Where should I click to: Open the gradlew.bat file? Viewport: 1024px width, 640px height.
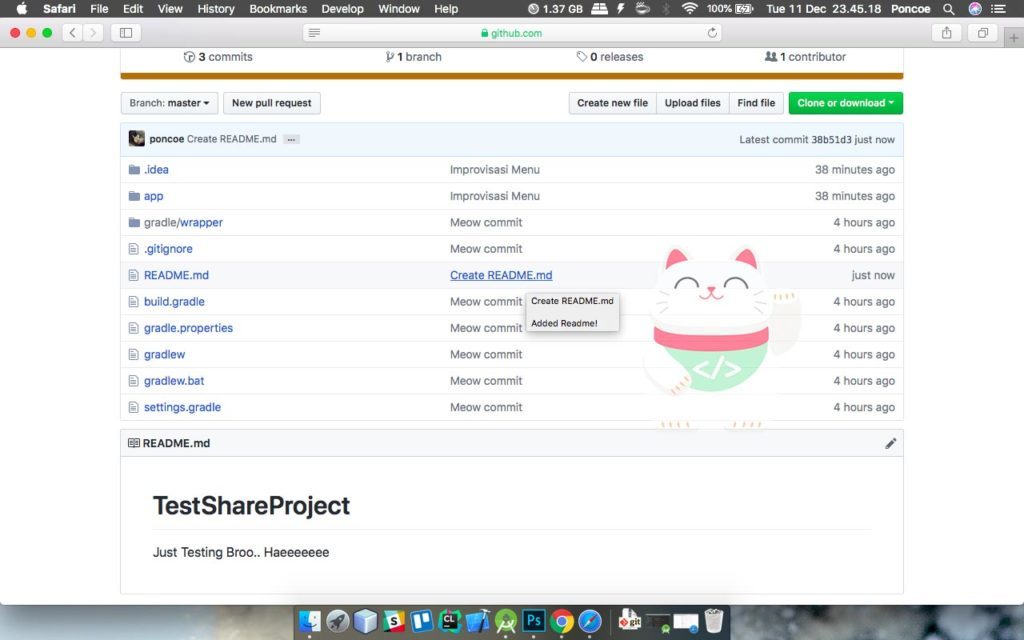[x=174, y=381]
